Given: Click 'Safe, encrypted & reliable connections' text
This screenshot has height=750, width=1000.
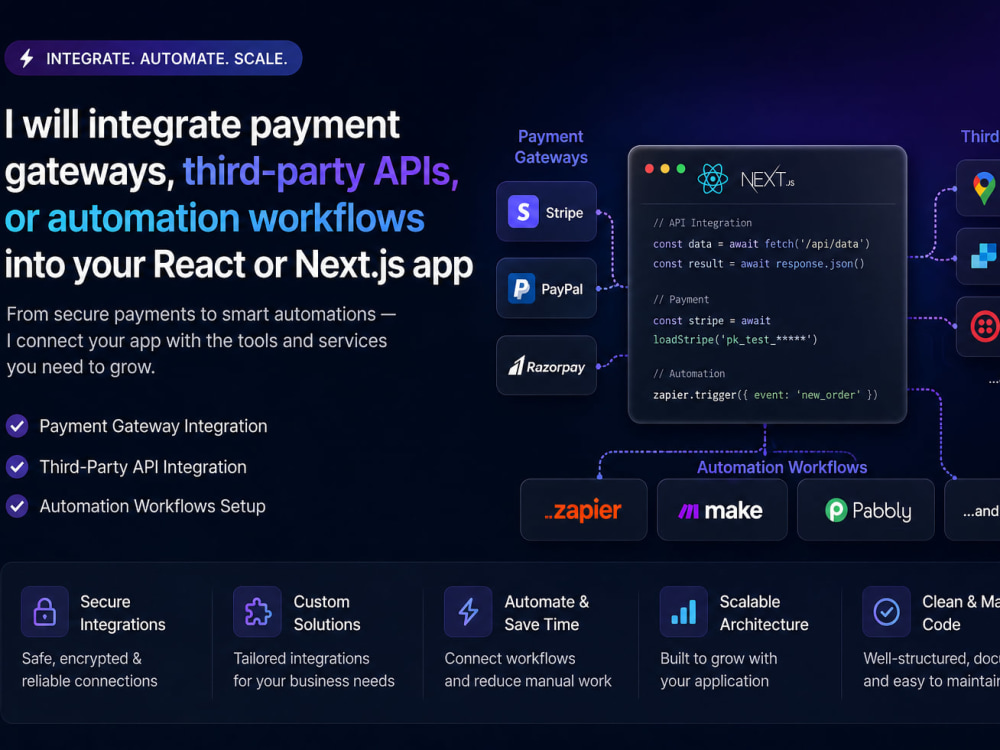Looking at the screenshot, I should click(x=89, y=670).
